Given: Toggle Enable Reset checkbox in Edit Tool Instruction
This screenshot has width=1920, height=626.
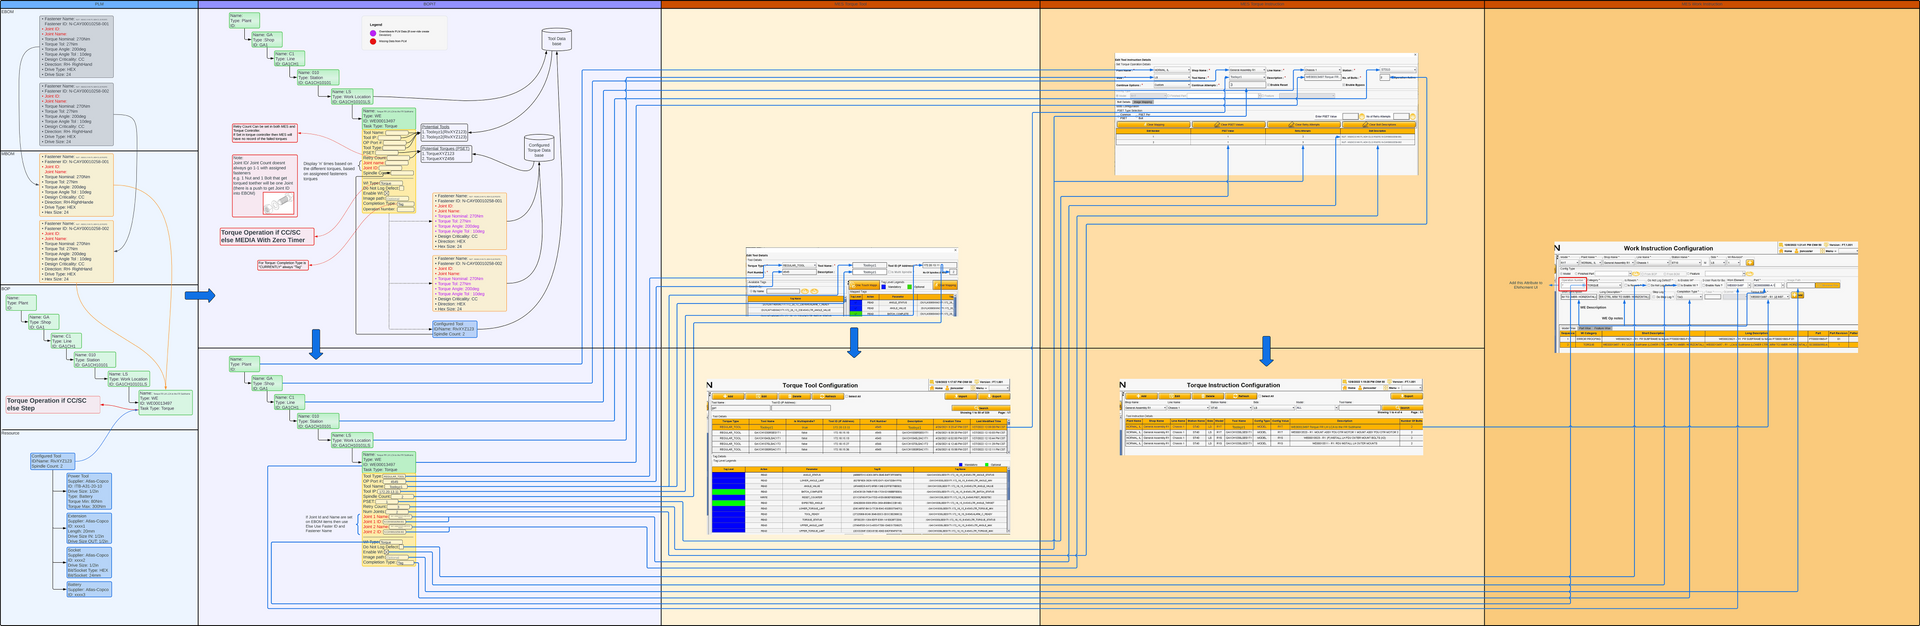Looking at the screenshot, I should 1269,85.
